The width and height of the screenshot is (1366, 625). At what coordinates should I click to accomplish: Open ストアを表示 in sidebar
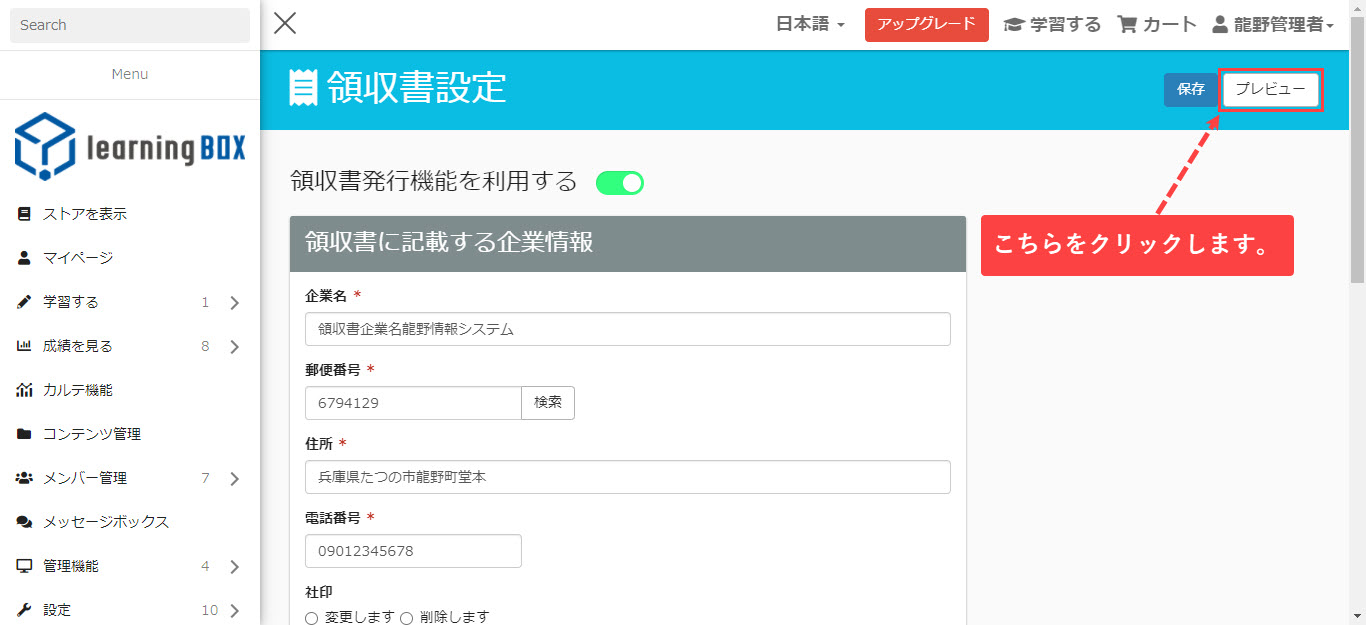85,214
